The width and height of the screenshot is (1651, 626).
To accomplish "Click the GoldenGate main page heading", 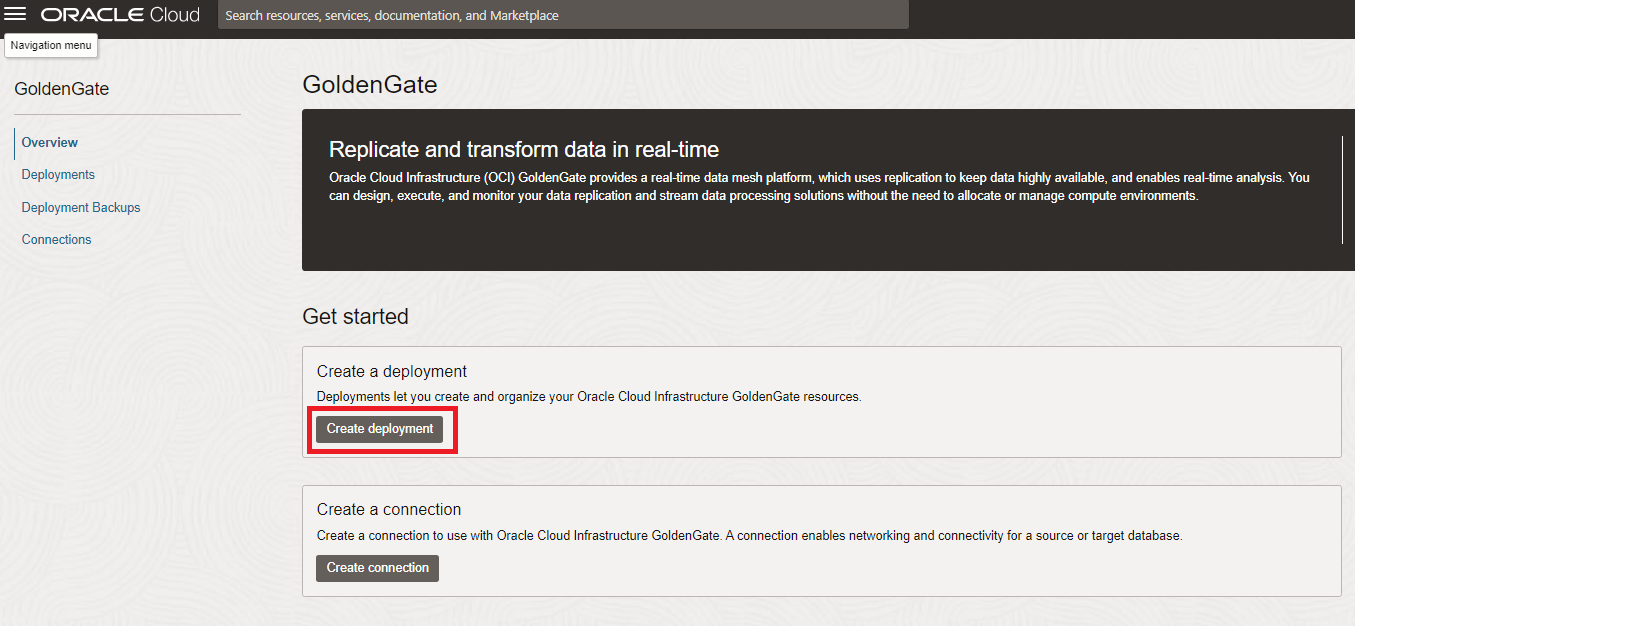I will pyautogui.click(x=370, y=85).
